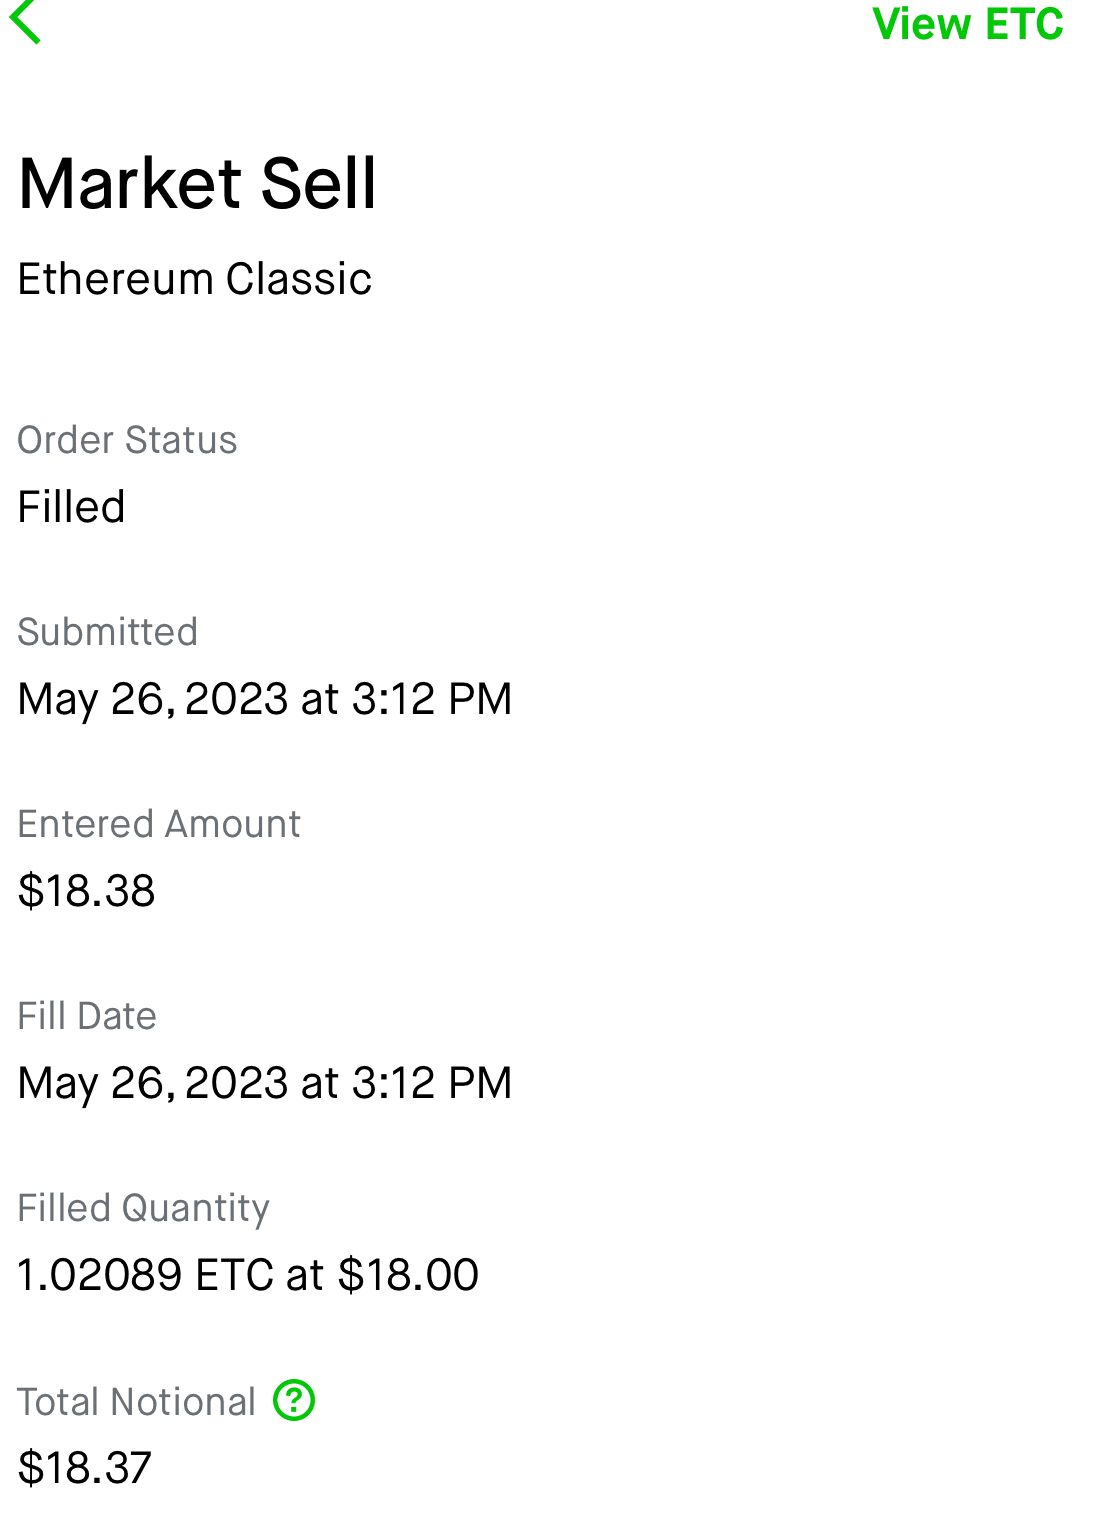Click the Order Status label

point(127,440)
